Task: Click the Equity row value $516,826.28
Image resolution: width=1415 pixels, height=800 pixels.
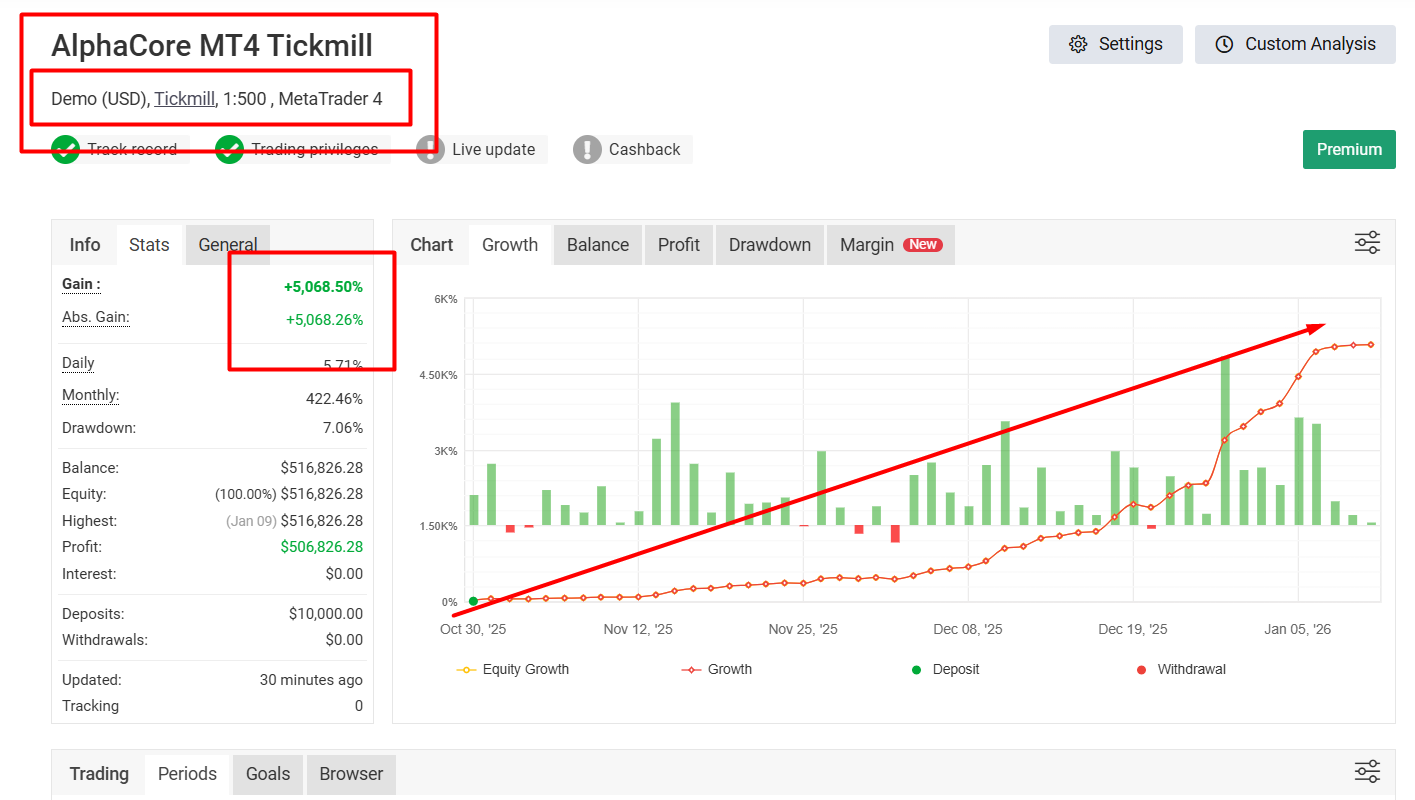Action: tap(322, 494)
